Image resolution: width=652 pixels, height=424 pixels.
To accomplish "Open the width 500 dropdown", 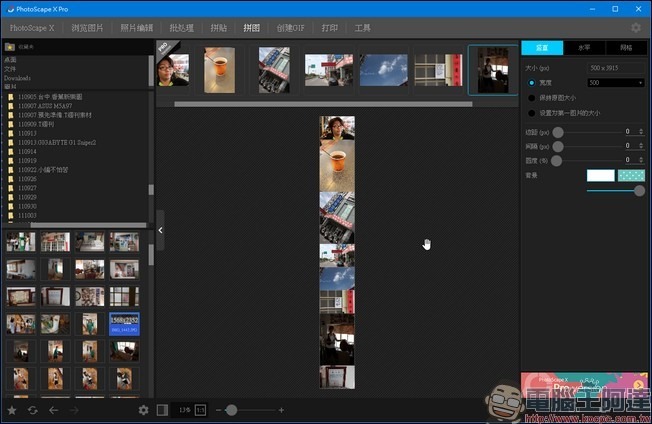I will [616, 83].
